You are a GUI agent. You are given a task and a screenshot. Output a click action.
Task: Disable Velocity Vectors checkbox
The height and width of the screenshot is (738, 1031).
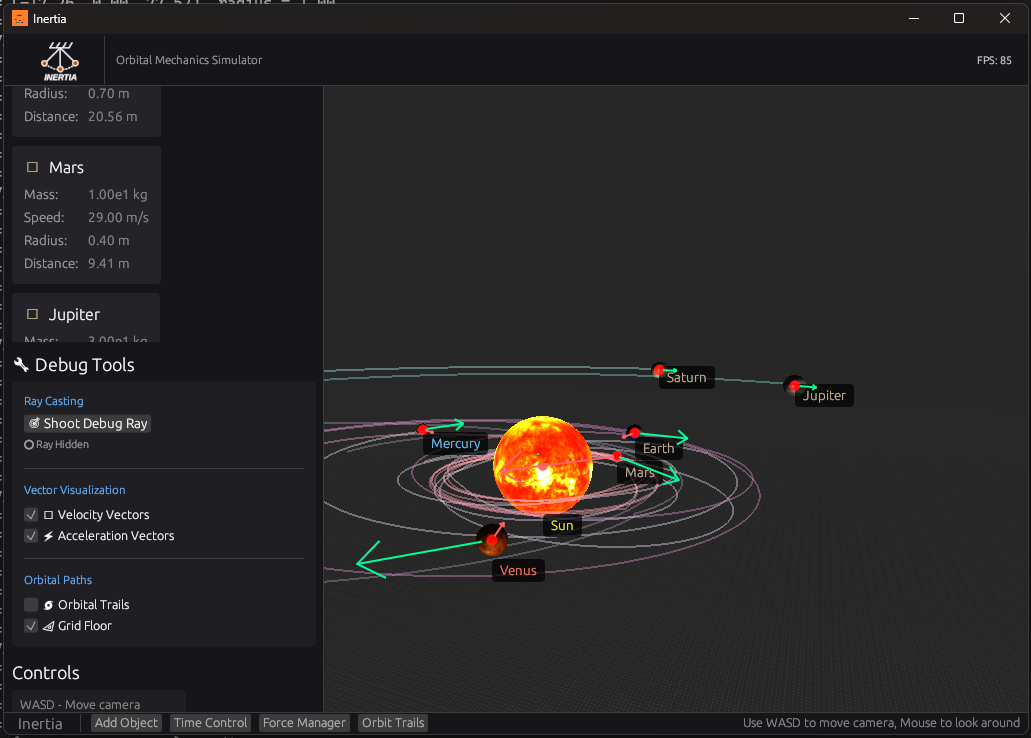click(31, 515)
